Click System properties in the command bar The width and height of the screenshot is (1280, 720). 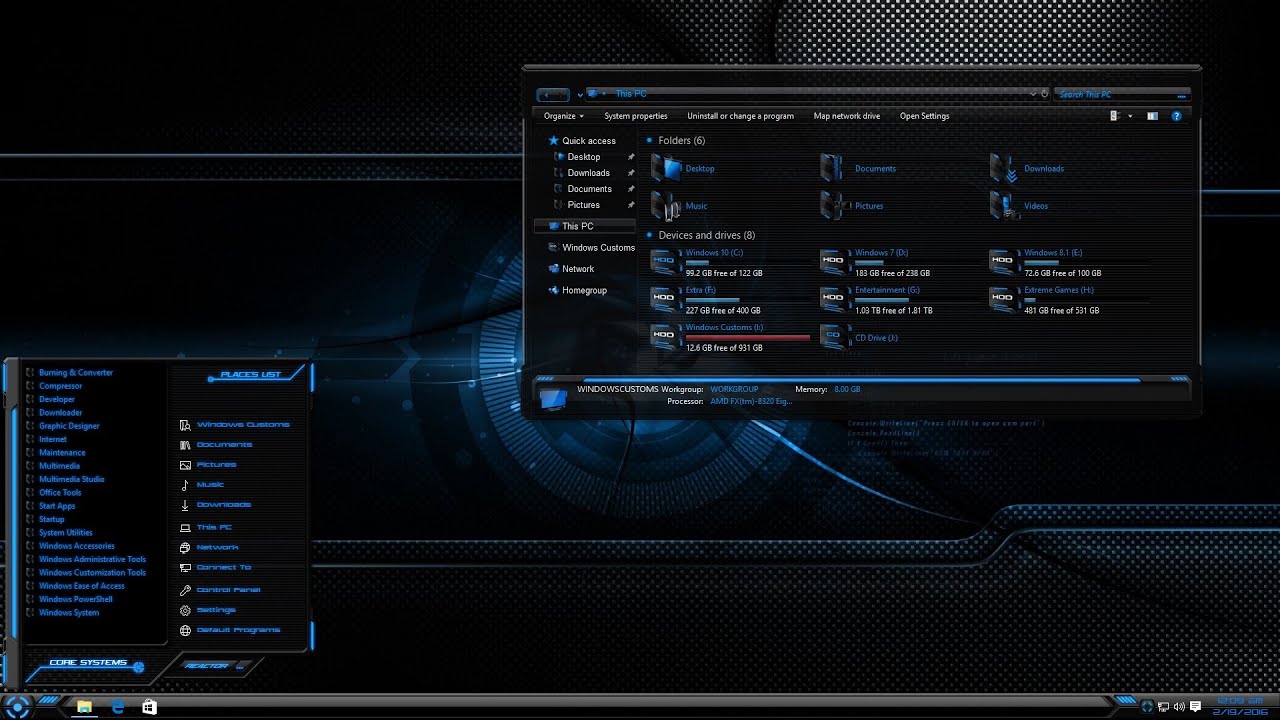click(x=636, y=116)
